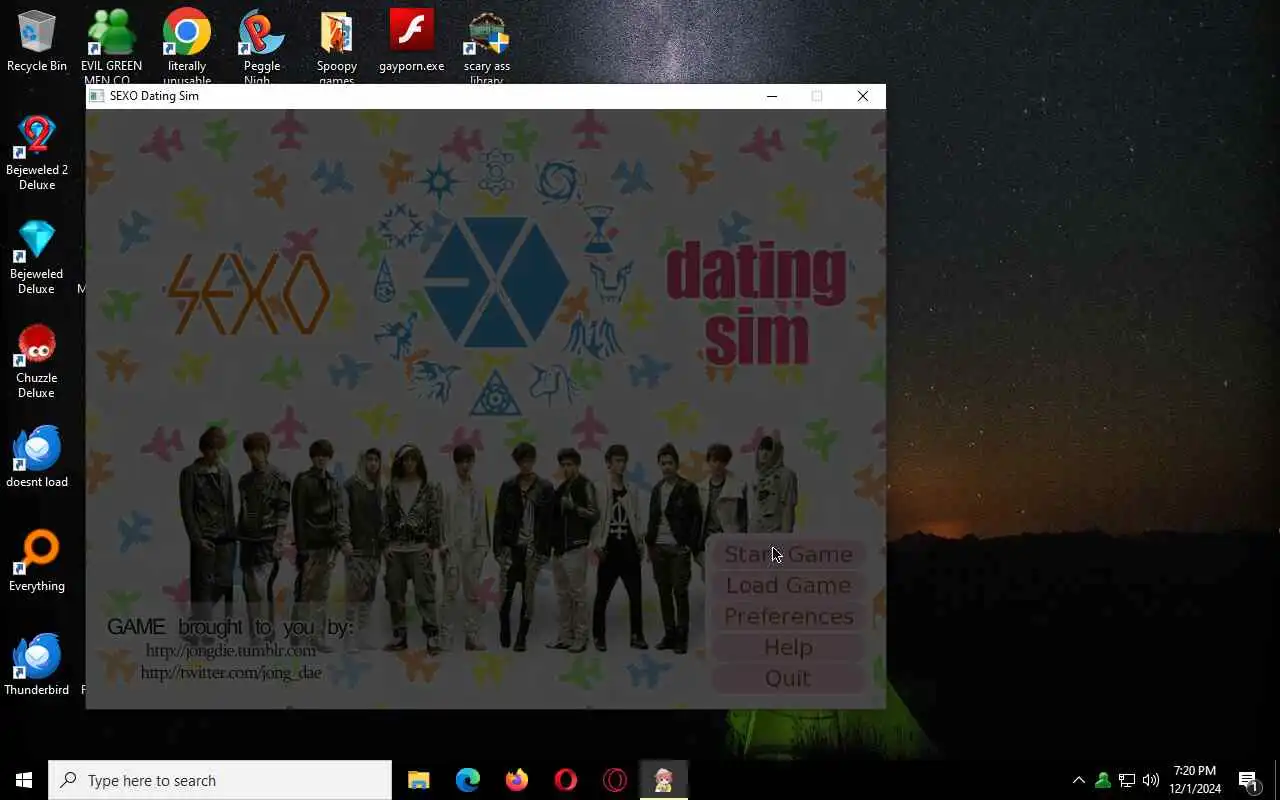Select the Chuzzle Deluxe desktop shortcut
The image size is (1280, 800).
(x=37, y=361)
